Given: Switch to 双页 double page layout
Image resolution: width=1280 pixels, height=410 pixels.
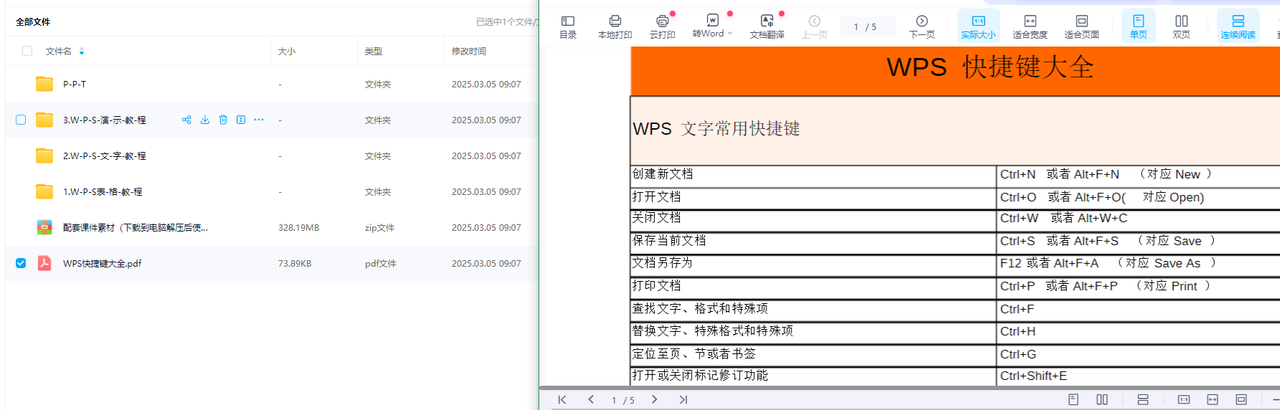Looking at the screenshot, I should [1181, 26].
